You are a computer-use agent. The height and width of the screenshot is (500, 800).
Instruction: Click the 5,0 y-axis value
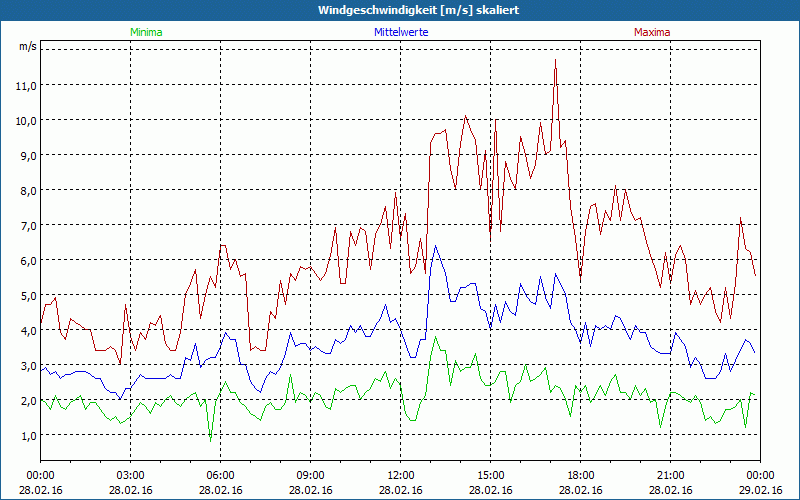(x=28, y=296)
